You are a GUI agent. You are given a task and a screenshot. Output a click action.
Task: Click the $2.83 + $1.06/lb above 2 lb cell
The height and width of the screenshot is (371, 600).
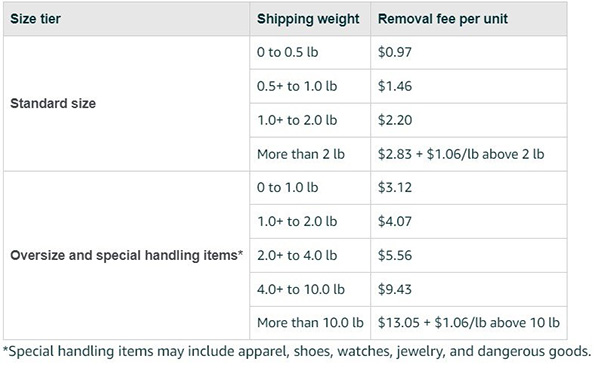[469, 154]
